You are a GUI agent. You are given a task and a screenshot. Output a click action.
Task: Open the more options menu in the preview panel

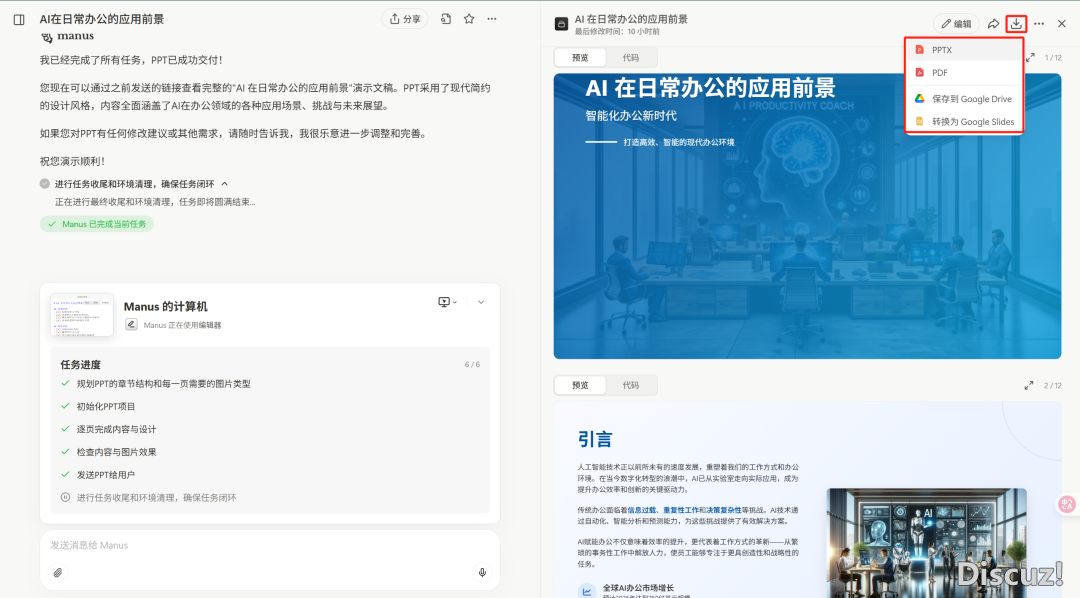1039,23
